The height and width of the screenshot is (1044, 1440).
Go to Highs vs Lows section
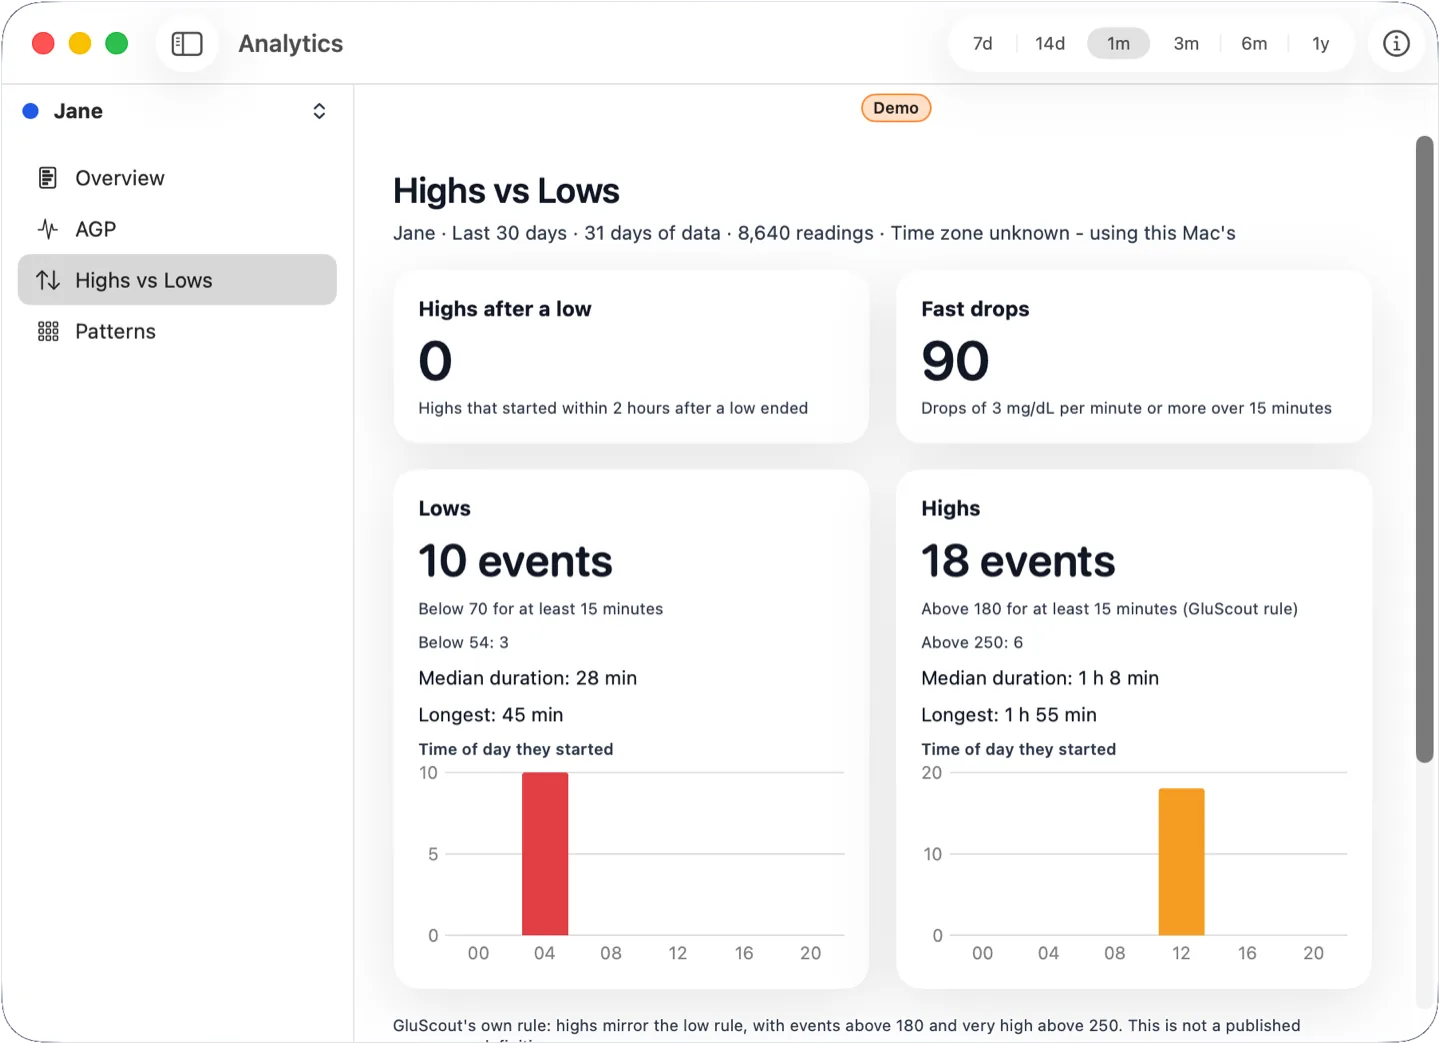177,280
